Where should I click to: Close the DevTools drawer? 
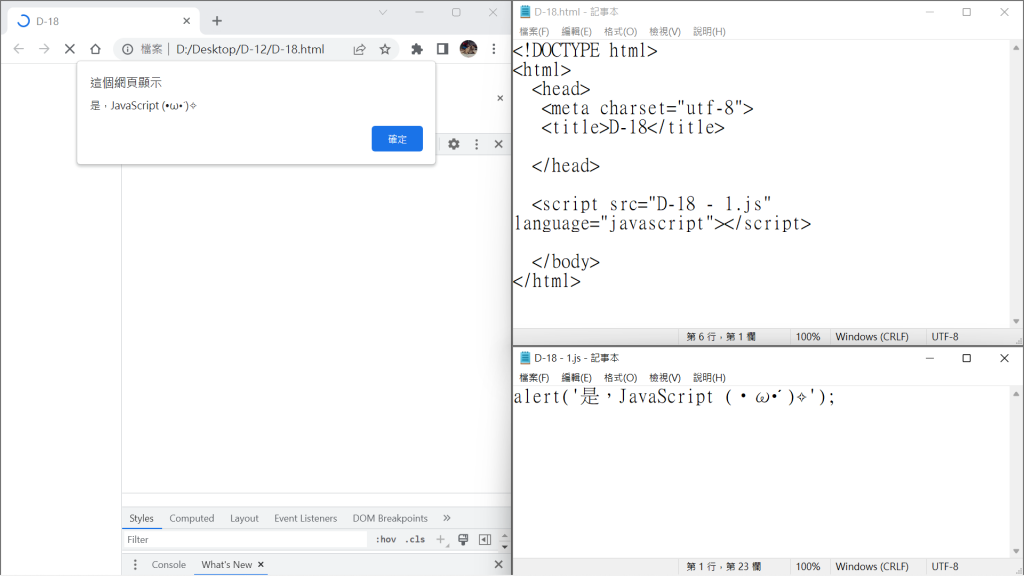(498, 564)
